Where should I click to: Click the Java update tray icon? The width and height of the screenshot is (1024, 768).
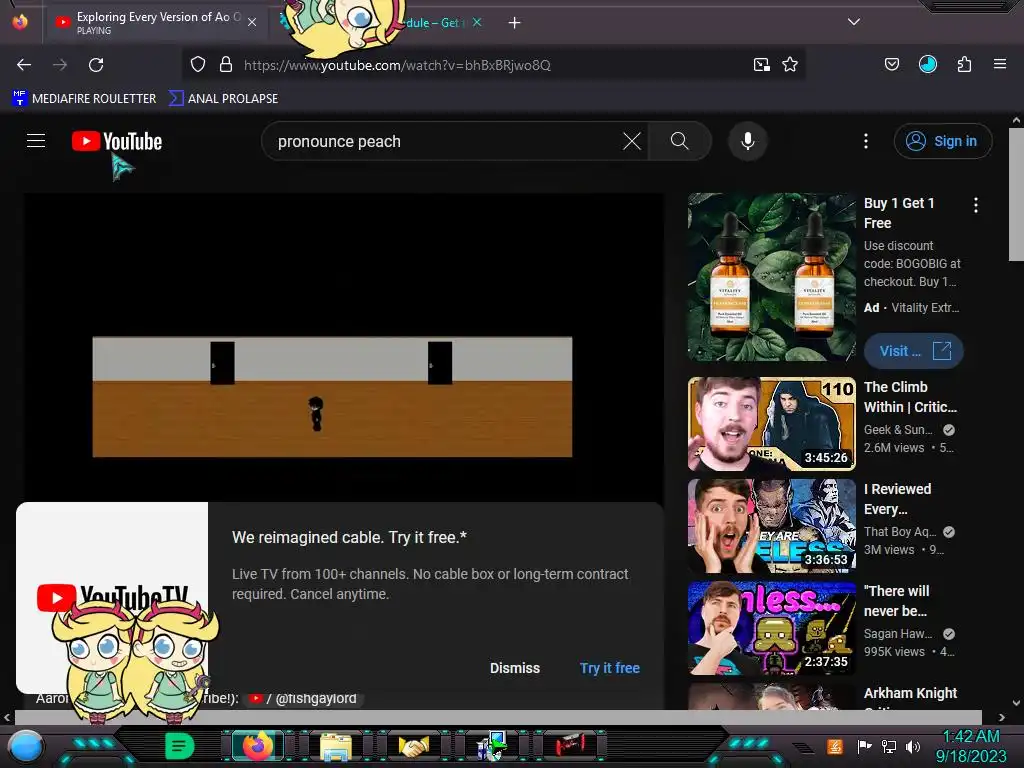coord(835,746)
